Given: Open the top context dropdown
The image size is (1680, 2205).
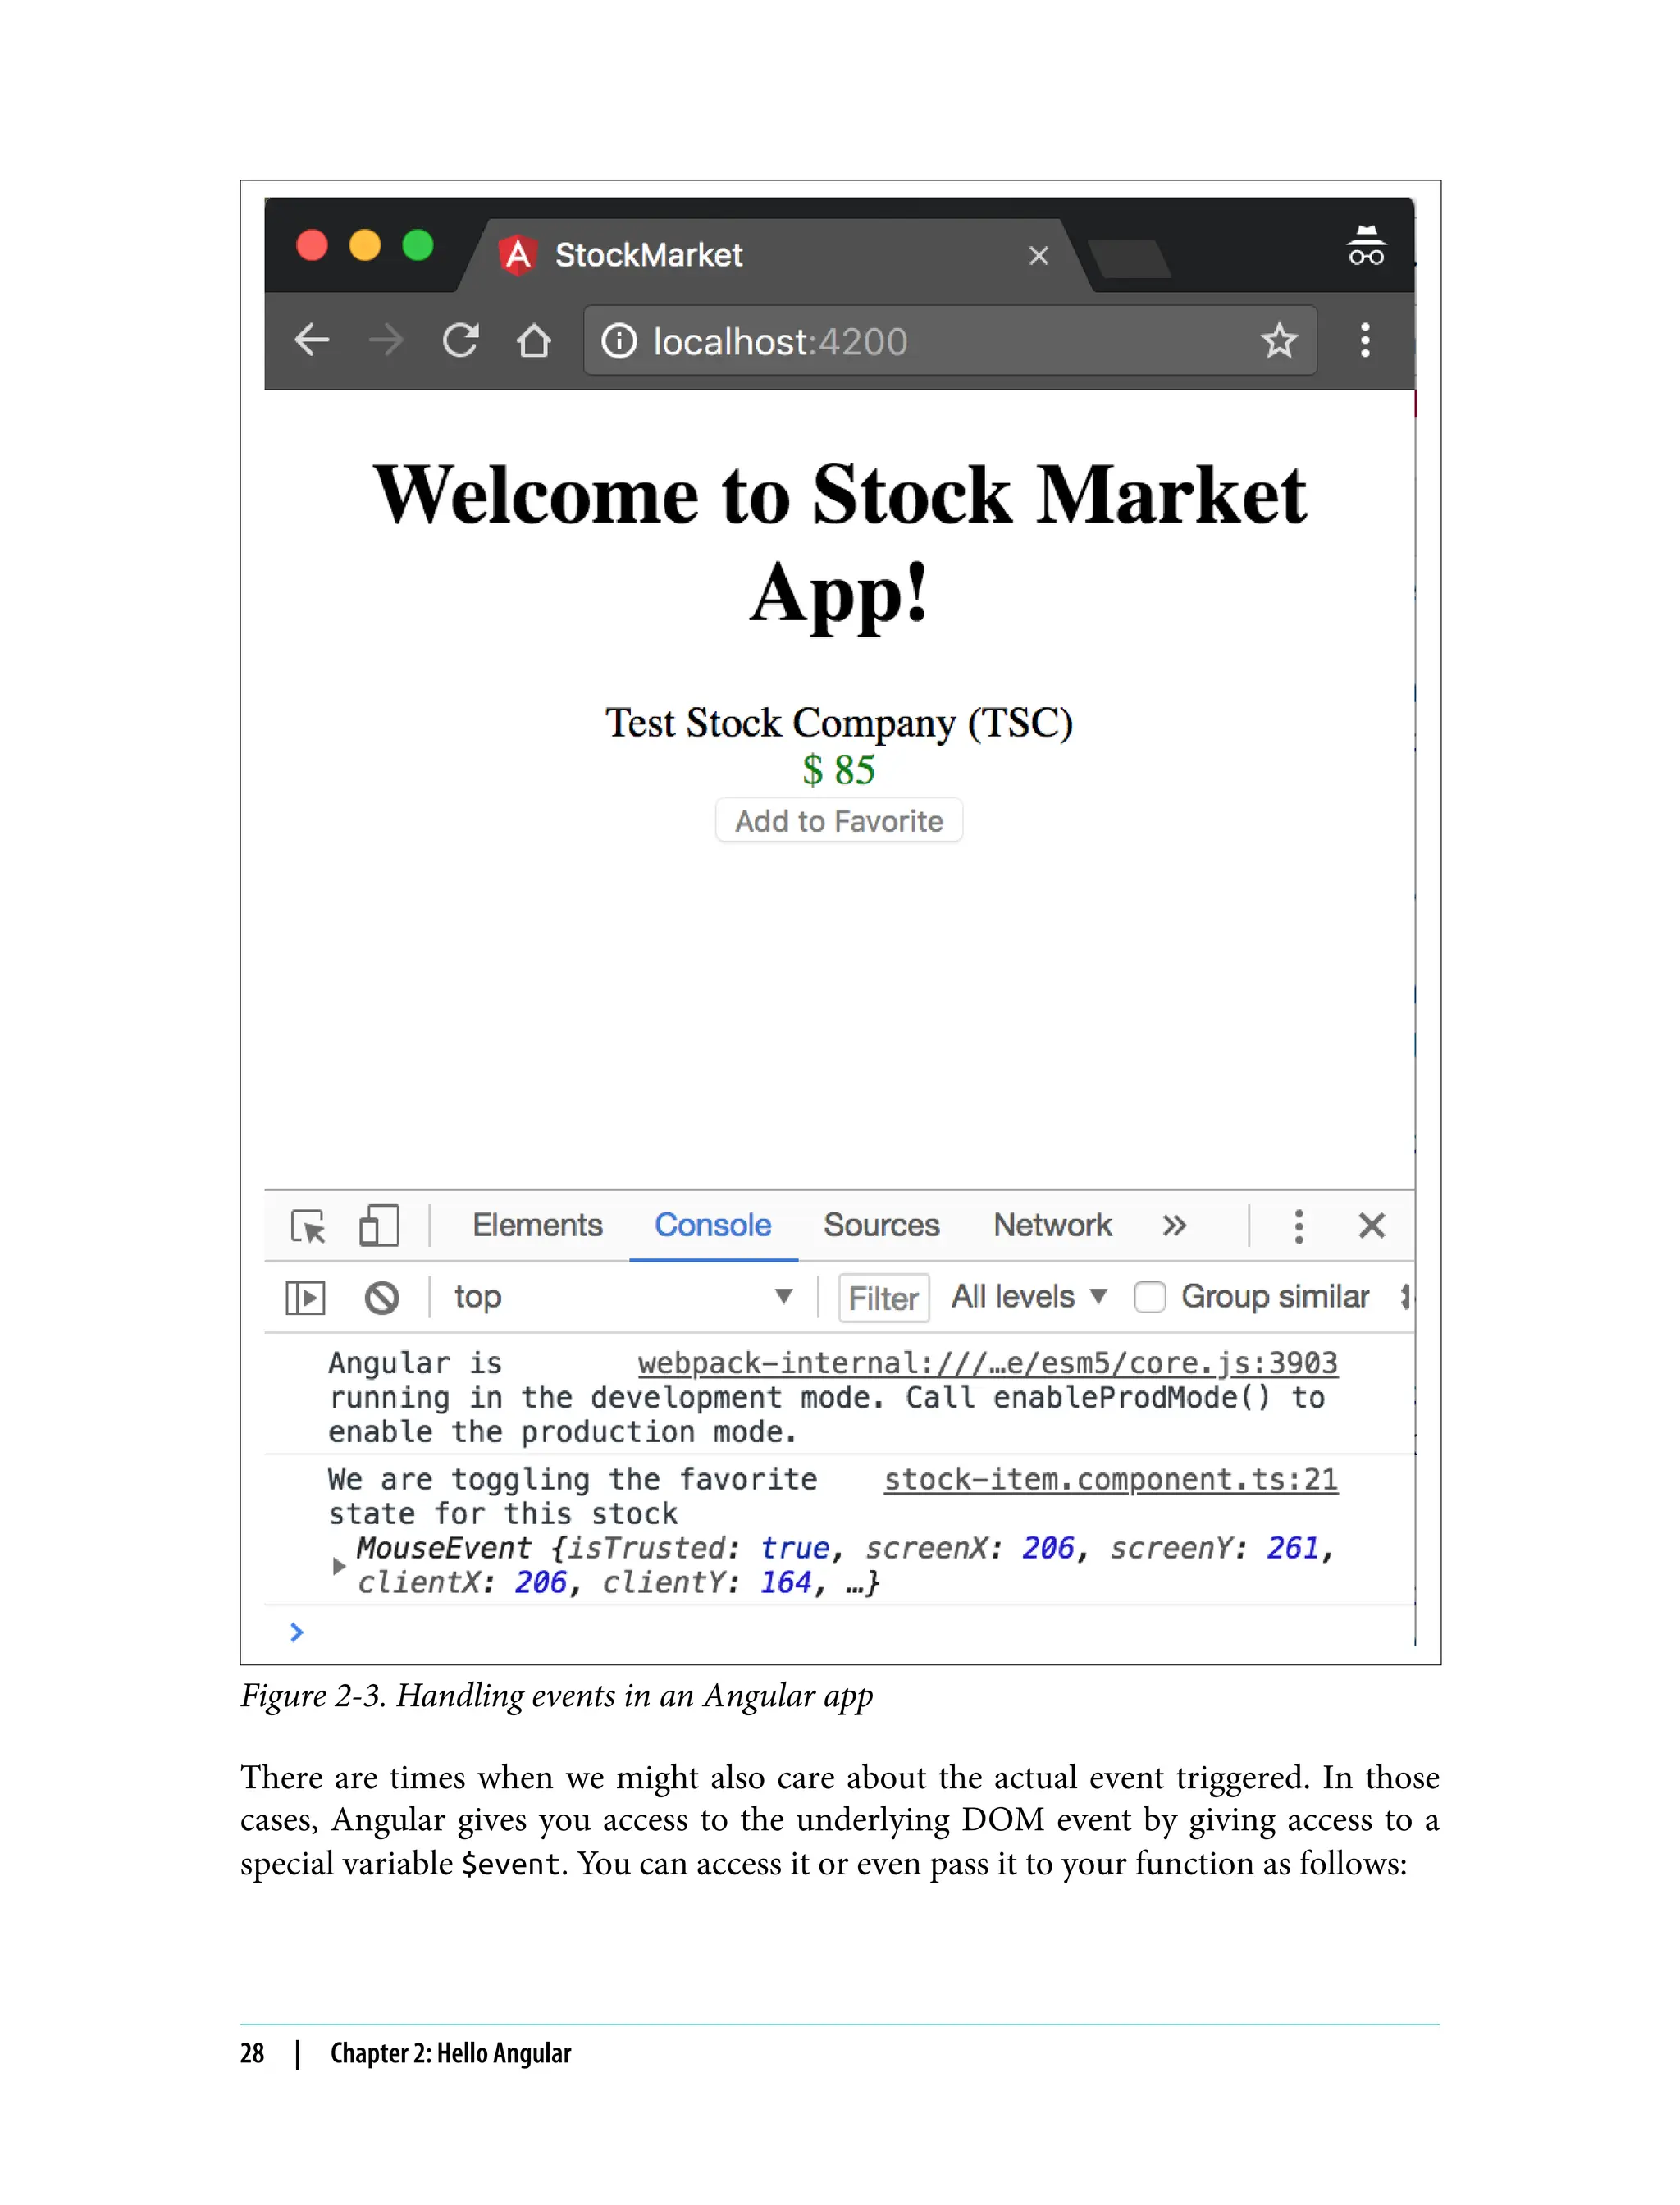Looking at the screenshot, I should click(x=620, y=1297).
